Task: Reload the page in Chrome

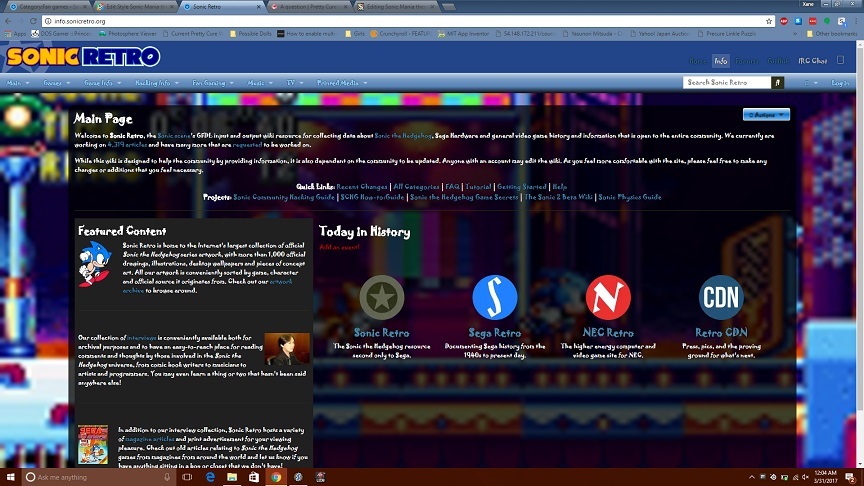Action: pyautogui.click(x=33, y=21)
